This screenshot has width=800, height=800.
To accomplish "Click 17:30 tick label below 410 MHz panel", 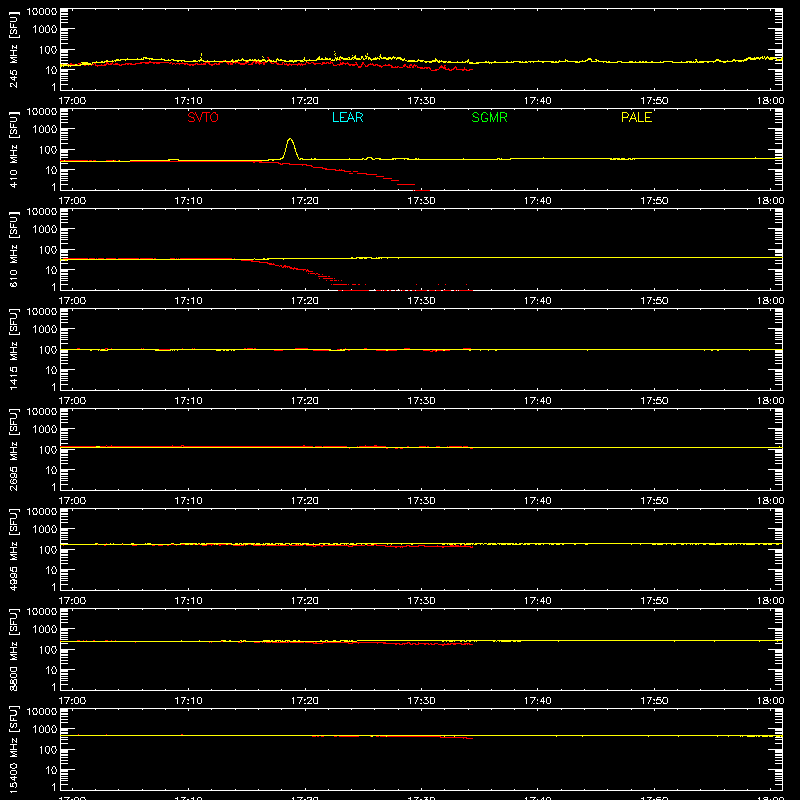I will tap(421, 201).
